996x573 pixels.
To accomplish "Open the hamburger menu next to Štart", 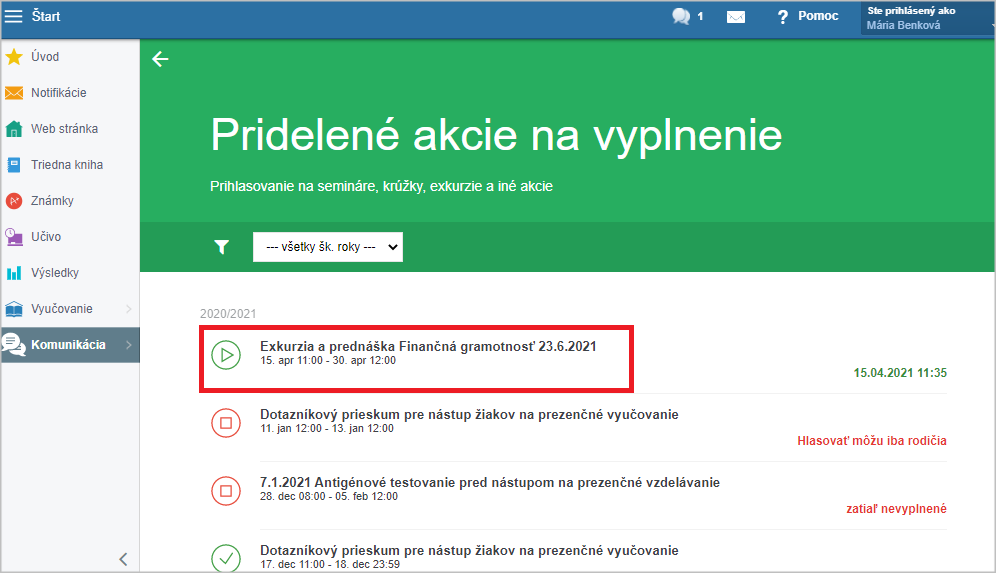I will [14, 16].
